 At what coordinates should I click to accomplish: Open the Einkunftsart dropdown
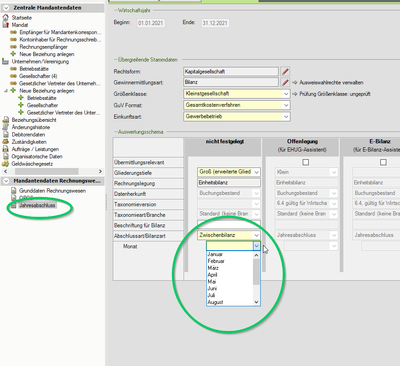[286, 117]
